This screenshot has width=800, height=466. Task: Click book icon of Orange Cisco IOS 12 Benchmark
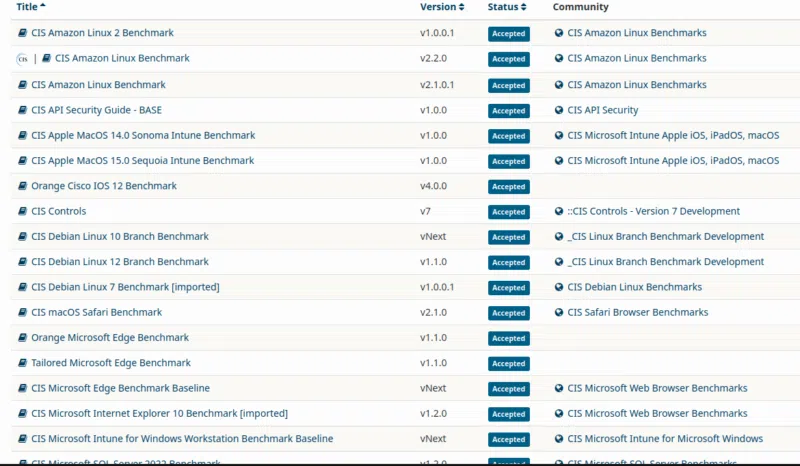(x=23, y=186)
